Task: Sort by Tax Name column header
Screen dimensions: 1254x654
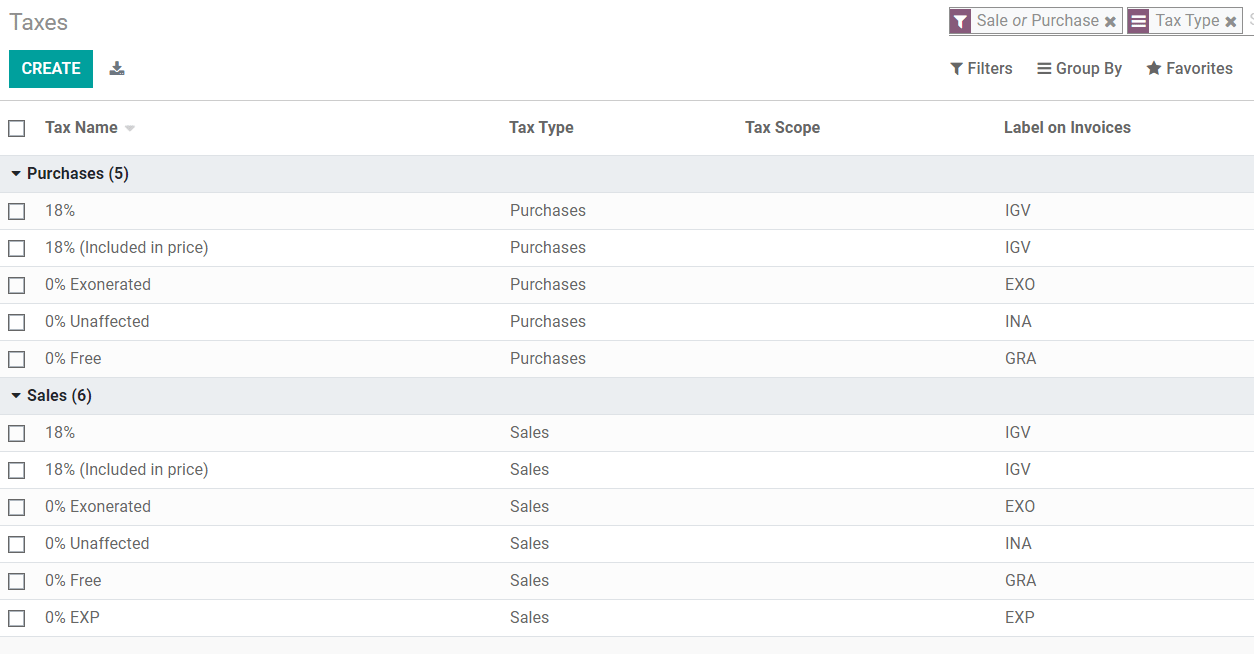Action: click(x=82, y=128)
